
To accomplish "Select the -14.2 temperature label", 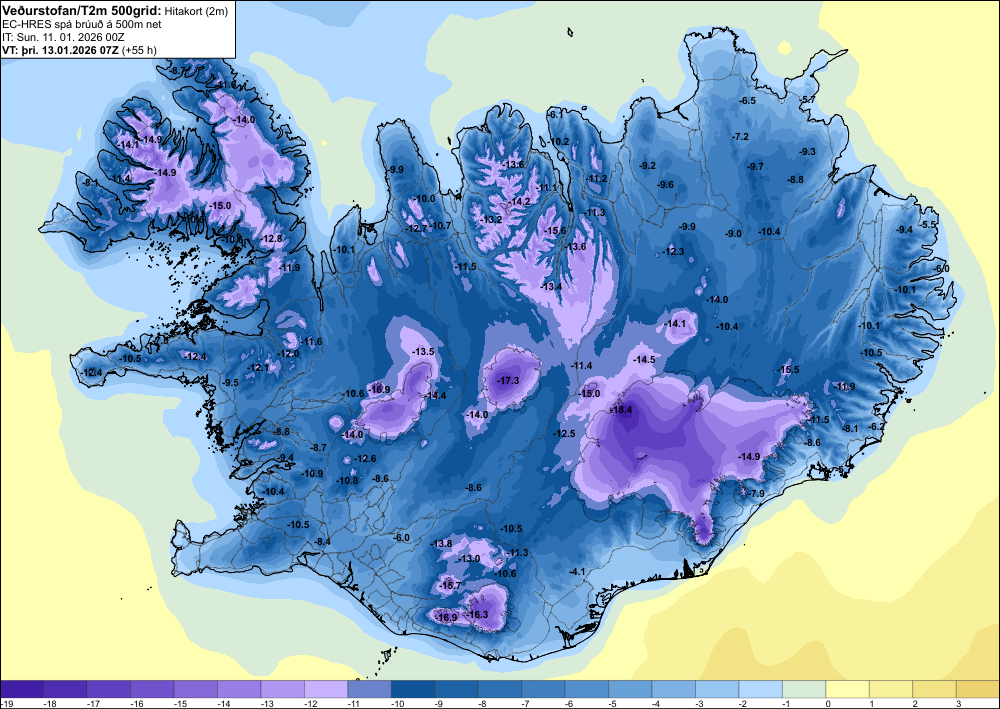I will (x=520, y=201).
